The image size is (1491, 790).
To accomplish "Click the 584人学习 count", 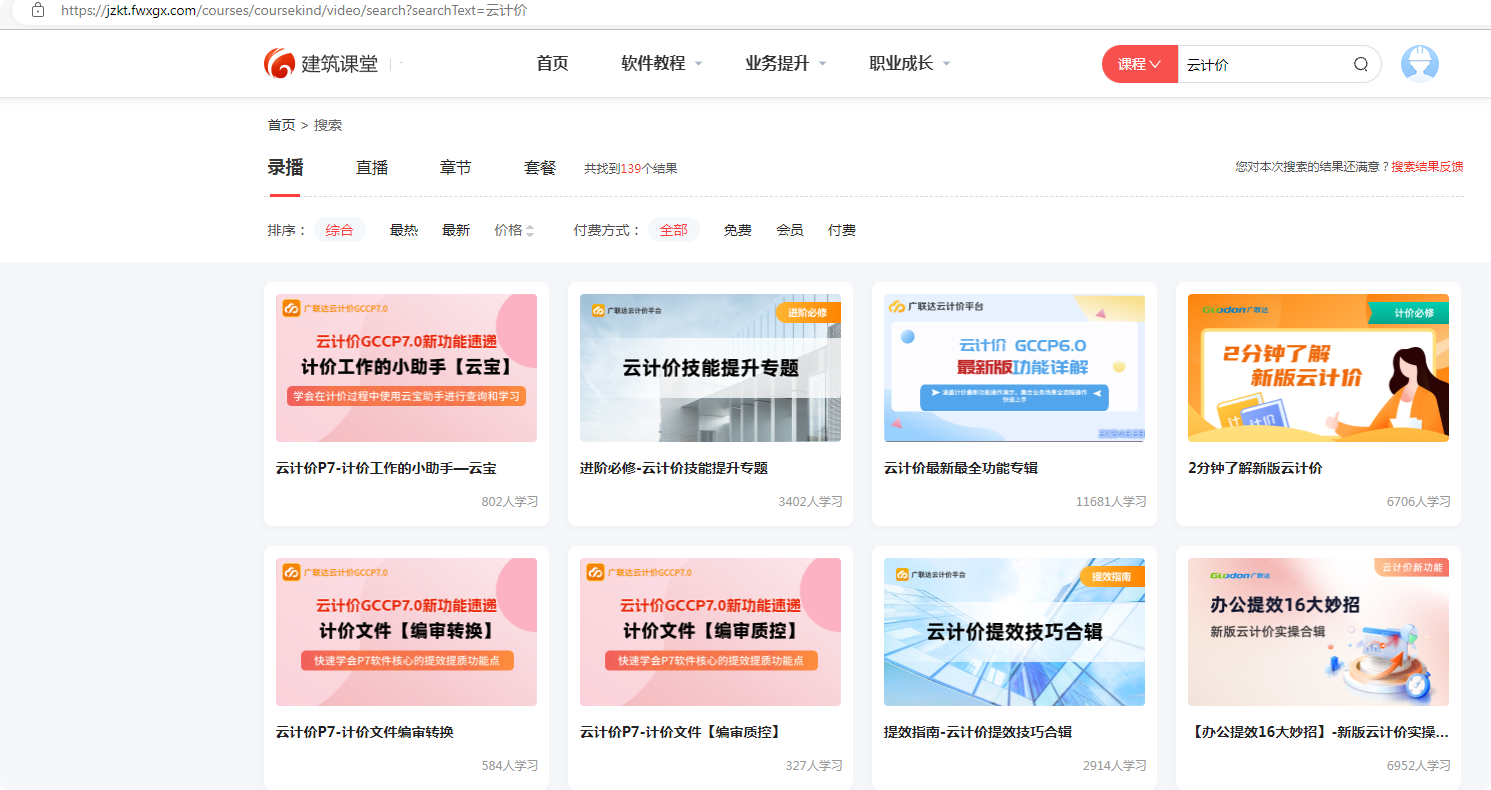I will coord(510,766).
